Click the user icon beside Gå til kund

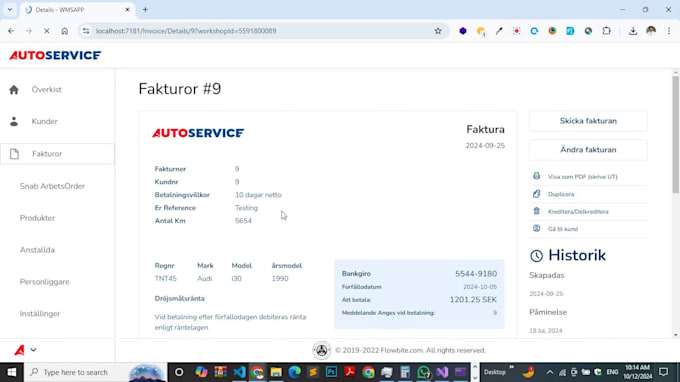click(536, 229)
